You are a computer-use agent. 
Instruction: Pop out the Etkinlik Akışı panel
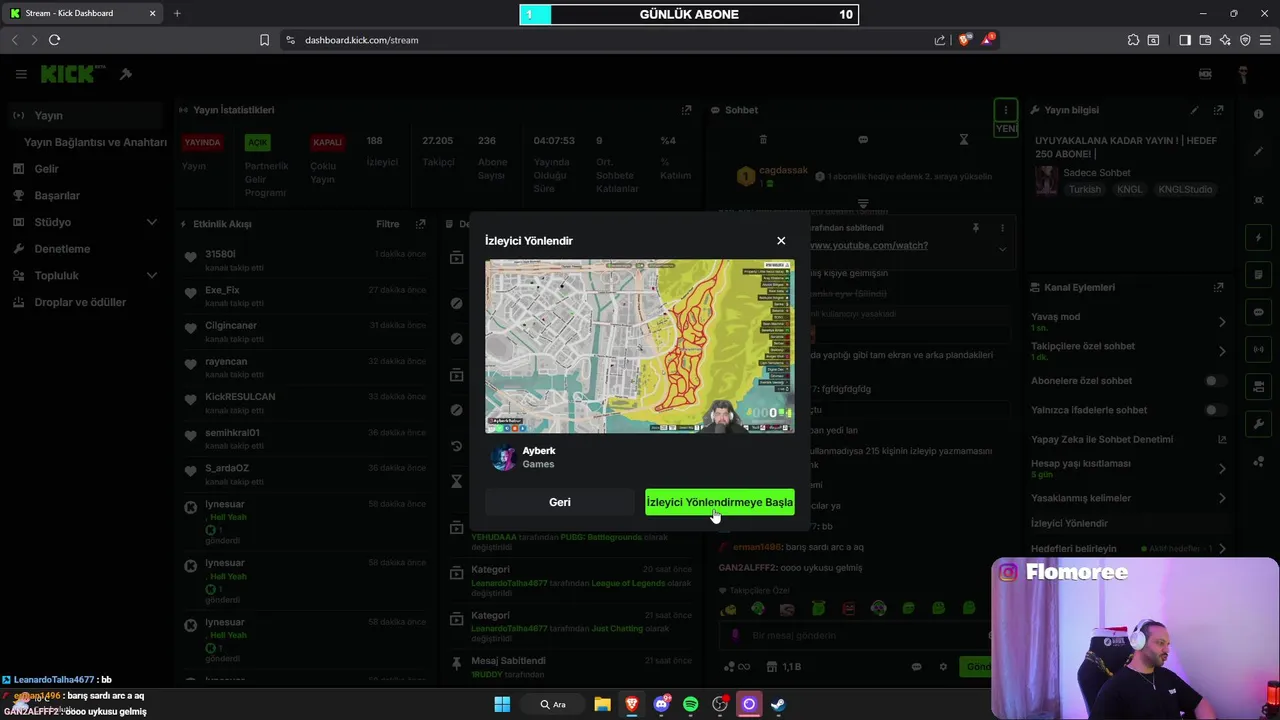(x=420, y=224)
